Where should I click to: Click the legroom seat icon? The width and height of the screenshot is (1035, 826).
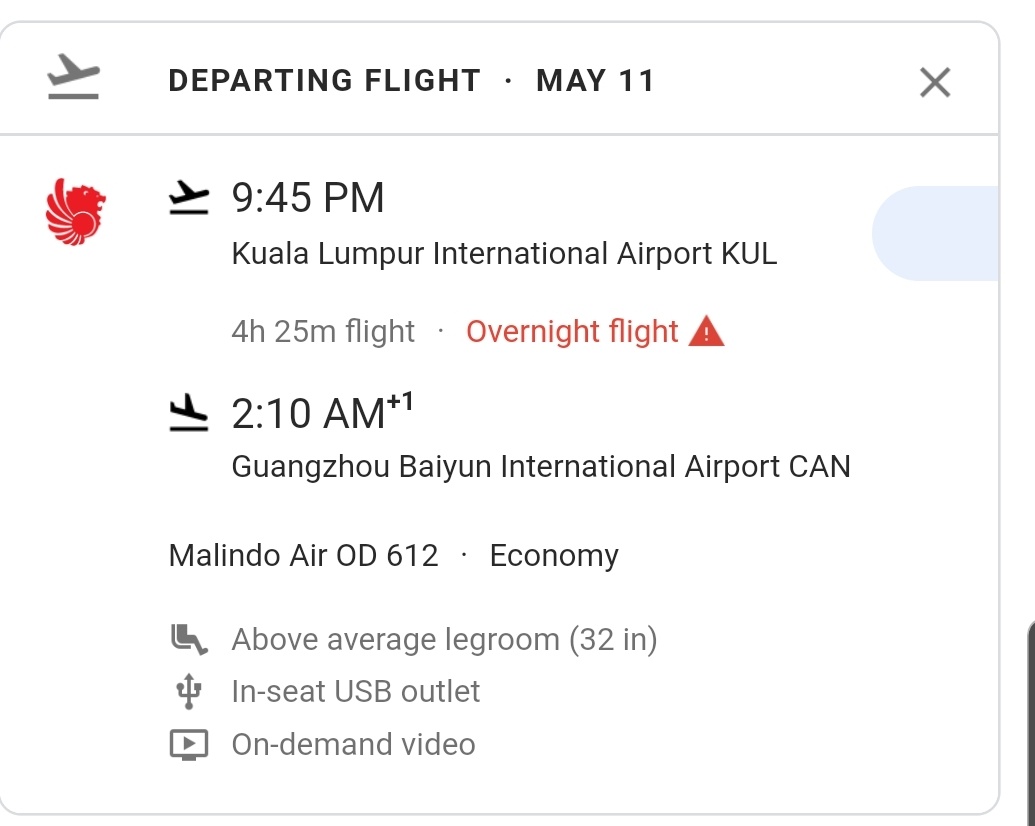[188, 639]
